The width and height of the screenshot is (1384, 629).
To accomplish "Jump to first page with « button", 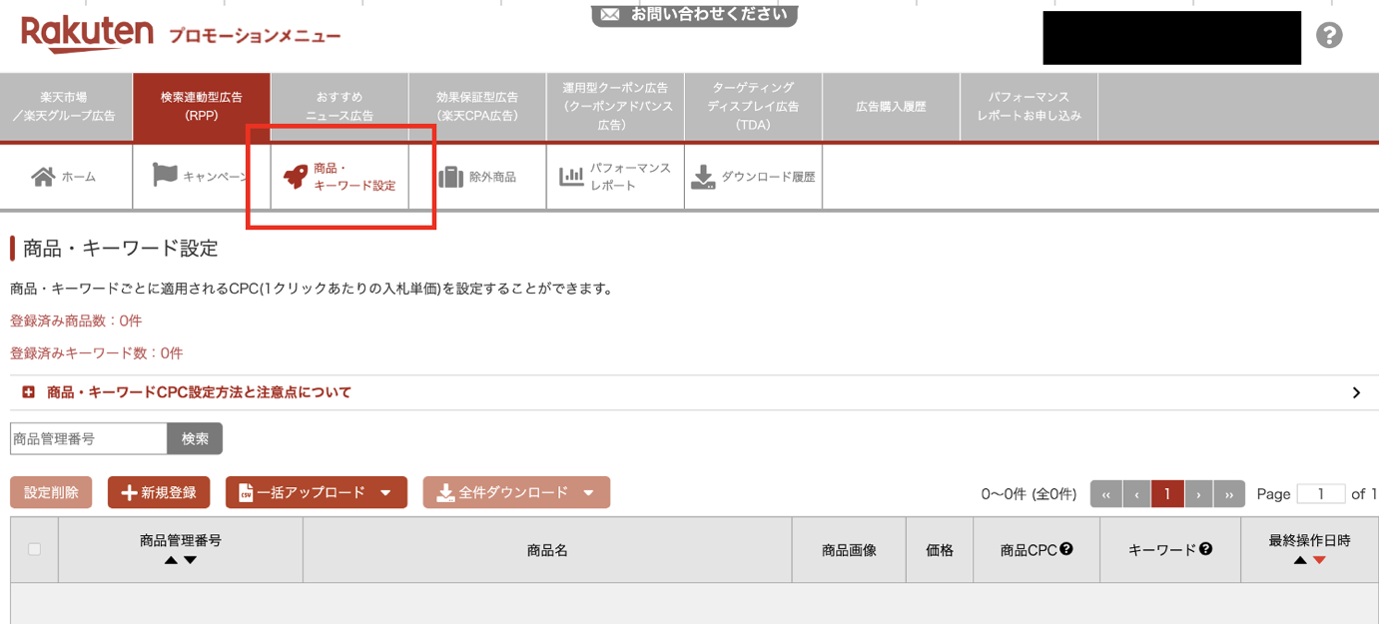I will click(1106, 494).
